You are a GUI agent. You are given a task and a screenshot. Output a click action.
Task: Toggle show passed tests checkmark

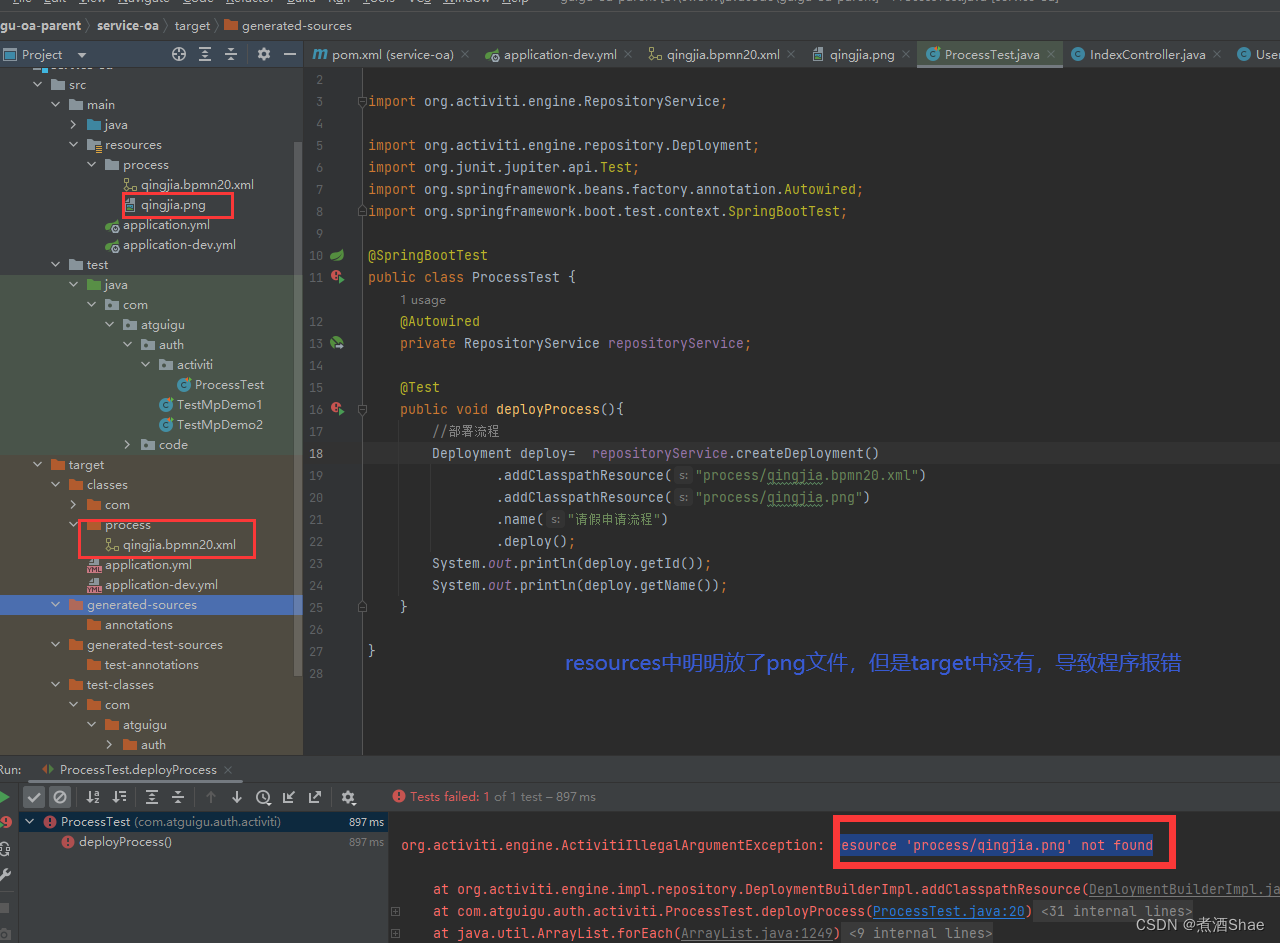pos(34,797)
